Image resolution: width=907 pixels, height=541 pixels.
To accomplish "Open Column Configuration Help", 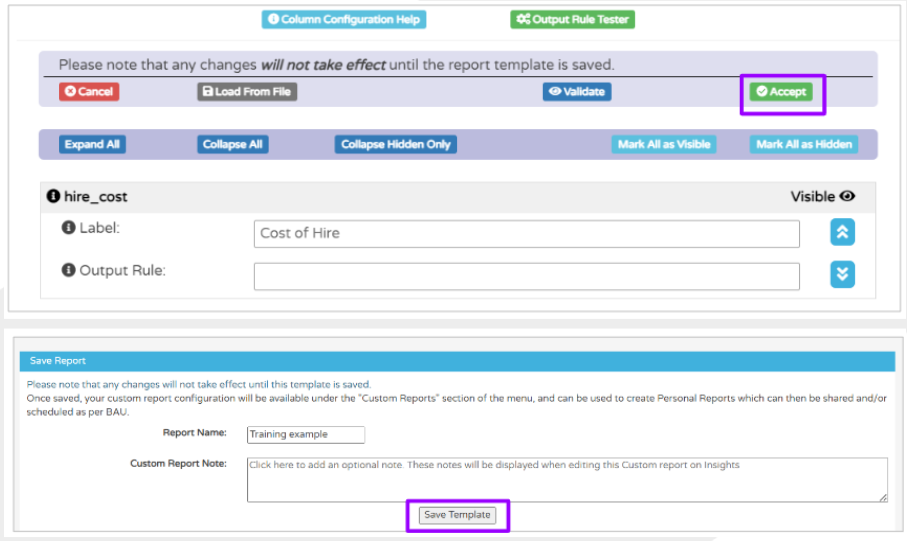I will (344, 19).
